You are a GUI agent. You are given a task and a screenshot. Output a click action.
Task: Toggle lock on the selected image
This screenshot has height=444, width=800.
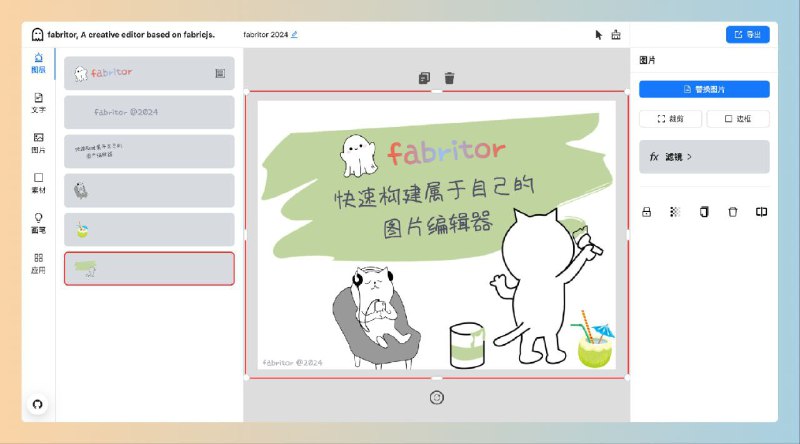(x=646, y=212)
